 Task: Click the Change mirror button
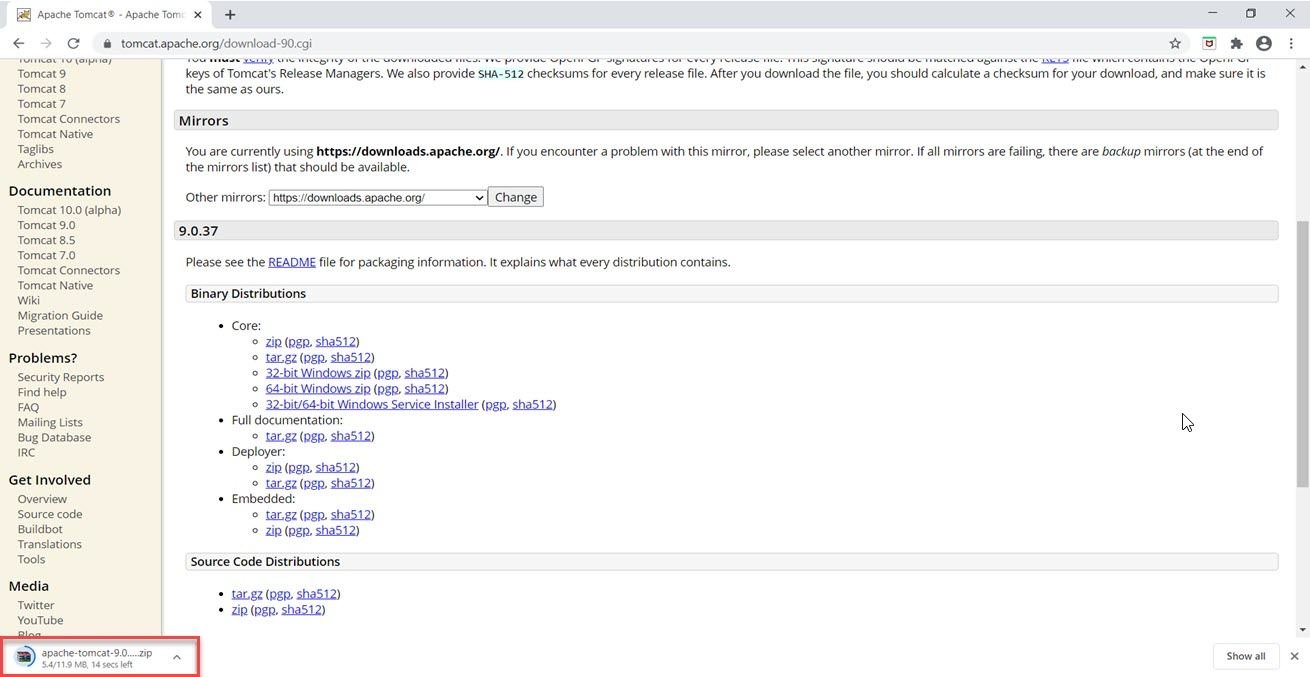point(516,197)
